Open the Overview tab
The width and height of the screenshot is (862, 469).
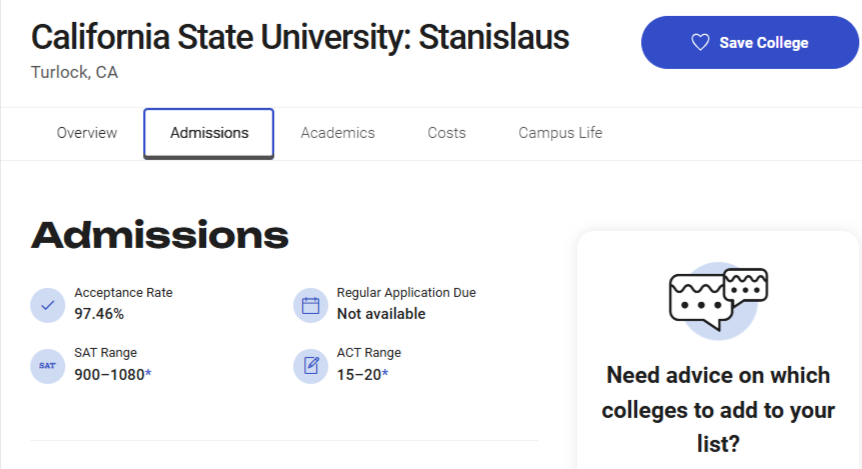87,133
